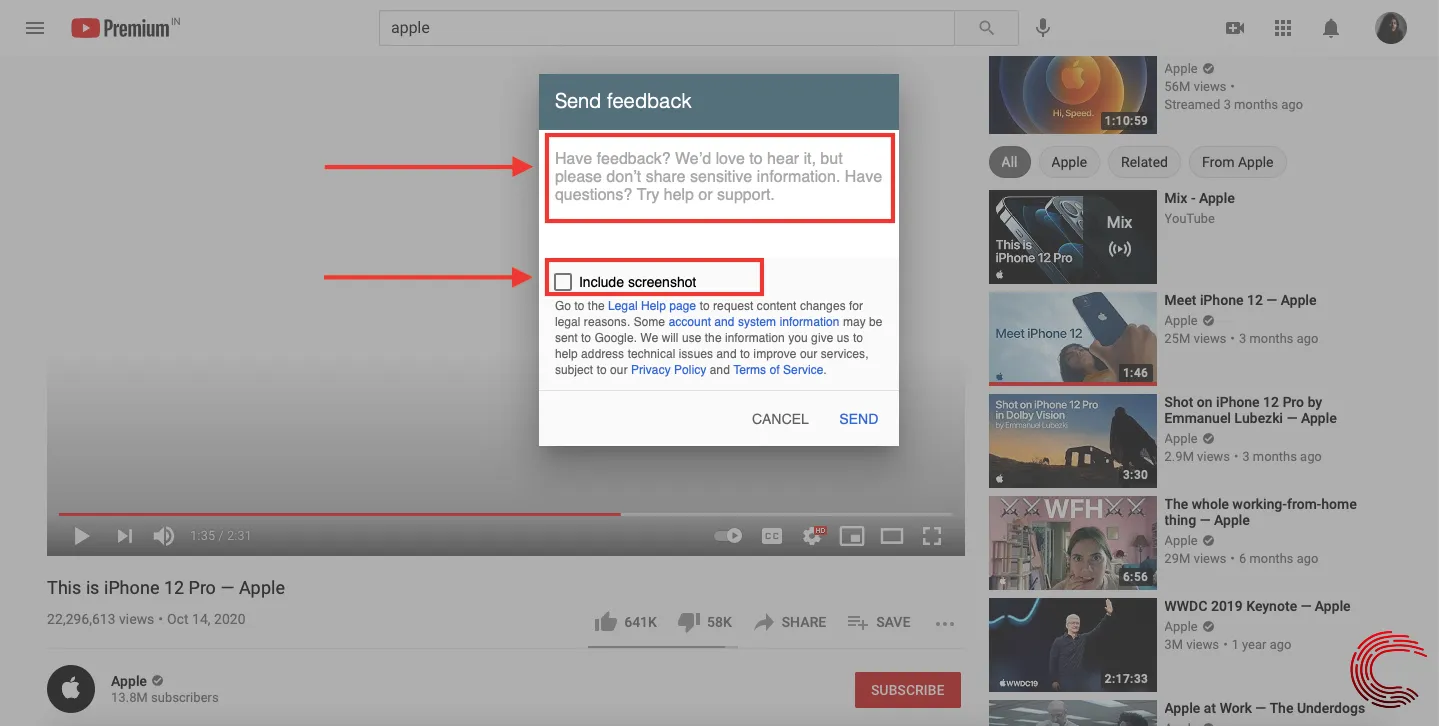Click SAVE to add to playlist
This screenshot has height=726, width=1439.
point(879,622)
